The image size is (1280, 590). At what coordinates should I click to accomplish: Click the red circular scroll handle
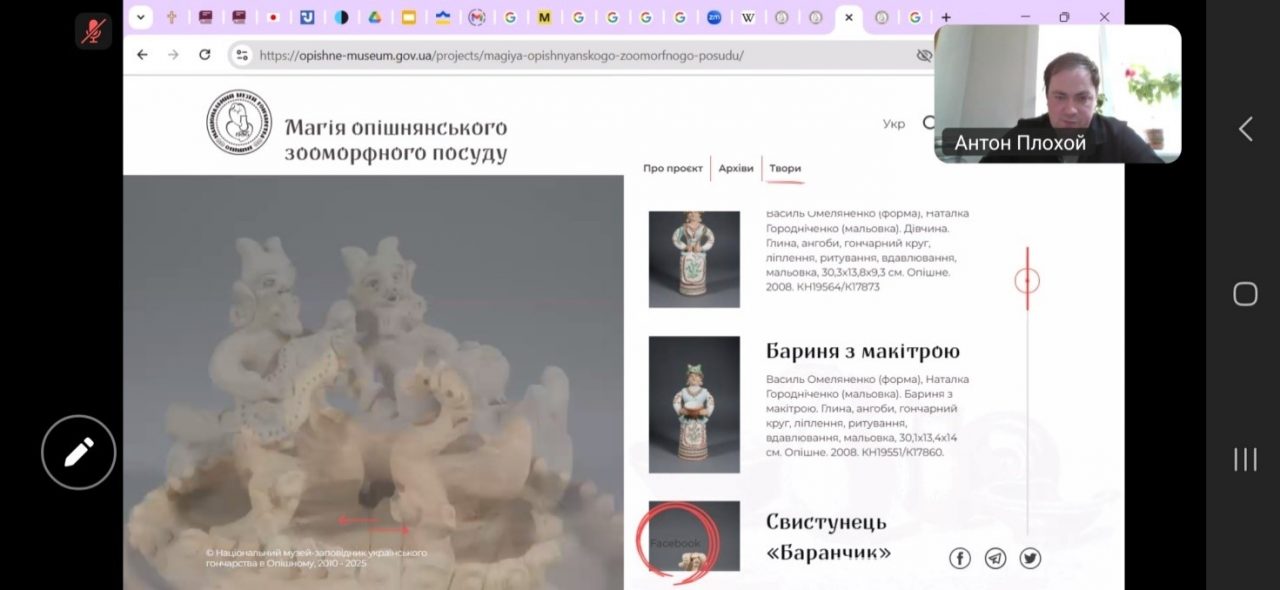coord(1027,281)
